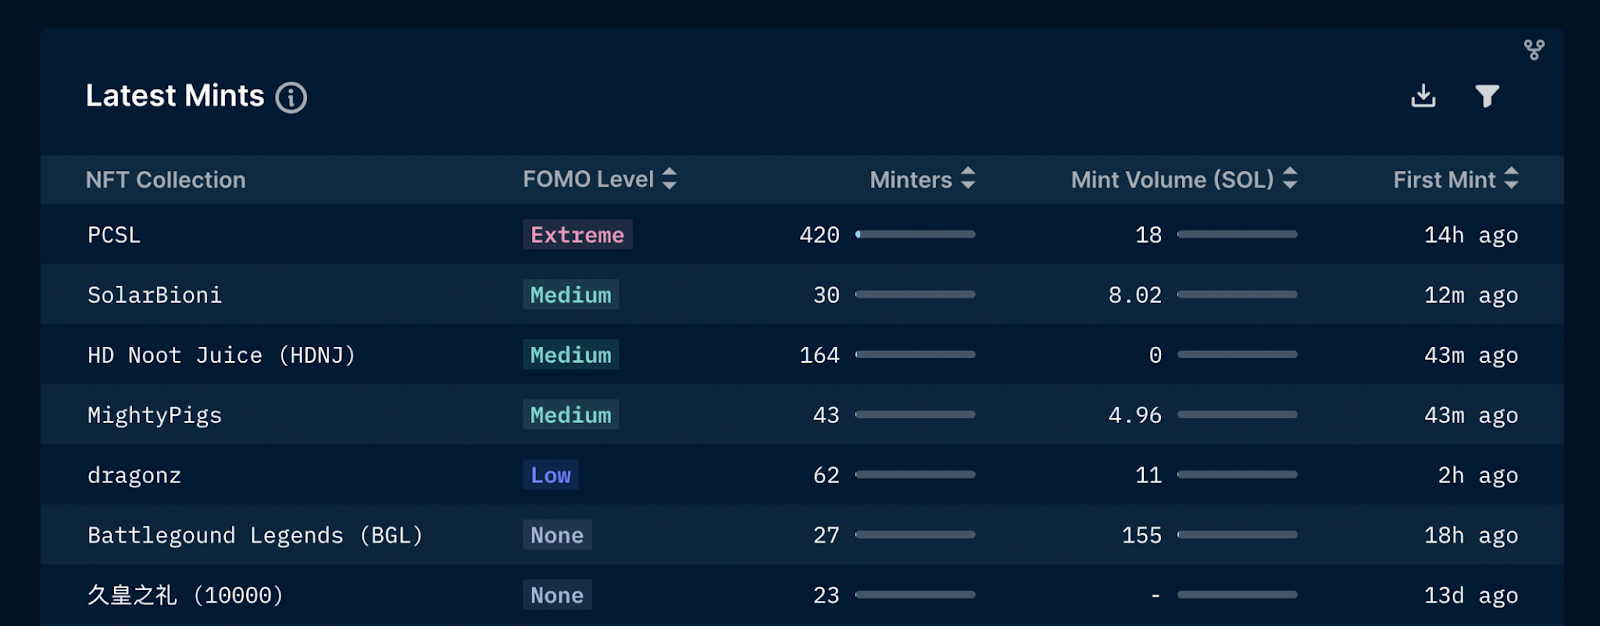Open the filter funnel icon

point(1487,96)
